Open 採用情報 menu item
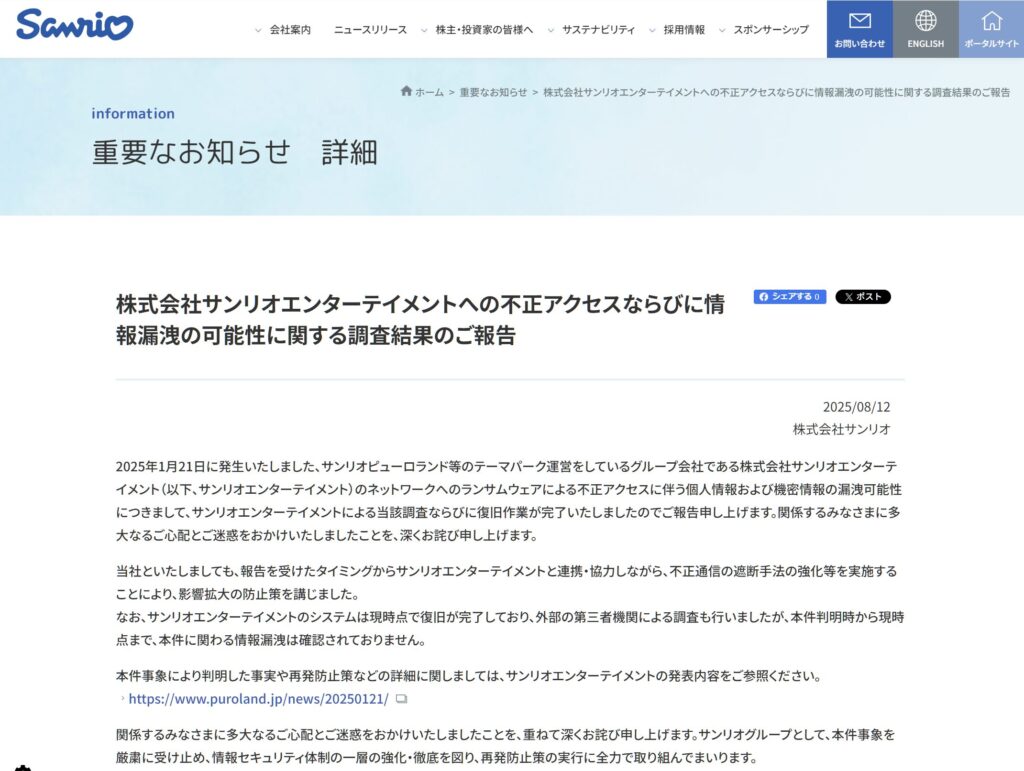Viewport: 1024px width, 771px height. (684, 29)
